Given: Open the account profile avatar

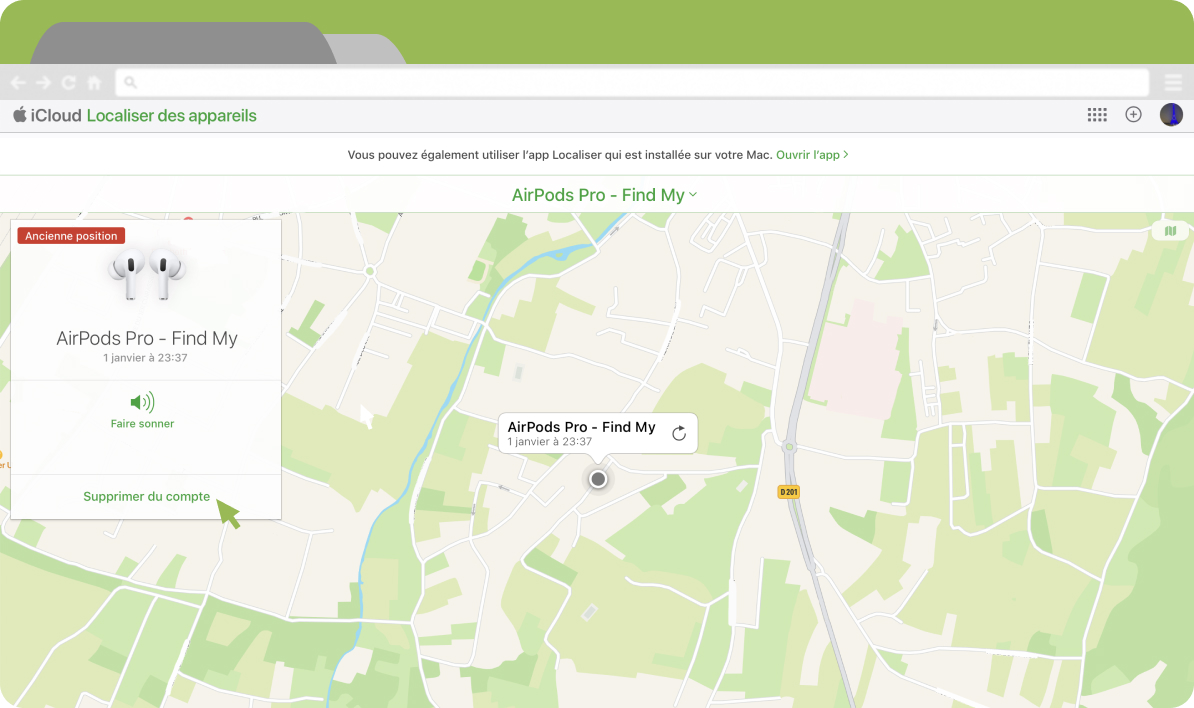Looking at the screenshot, I should click(1170, 114).
